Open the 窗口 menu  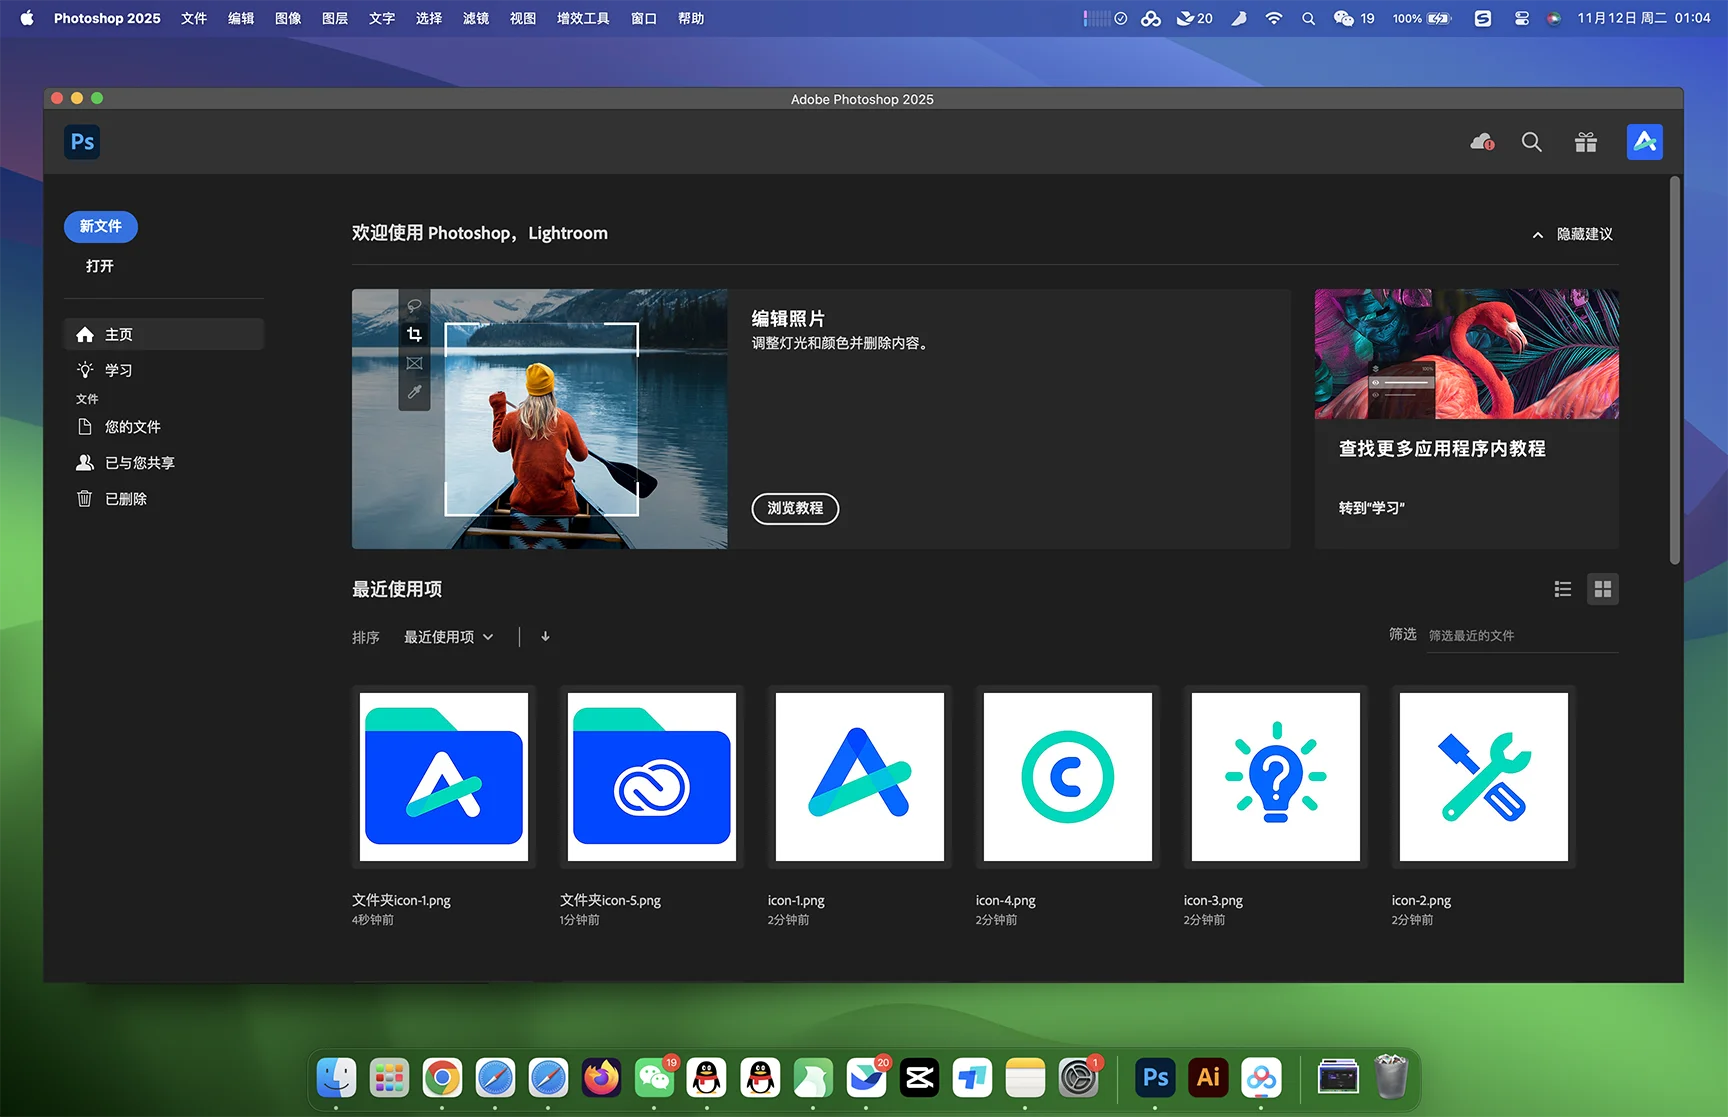(644, 18)
